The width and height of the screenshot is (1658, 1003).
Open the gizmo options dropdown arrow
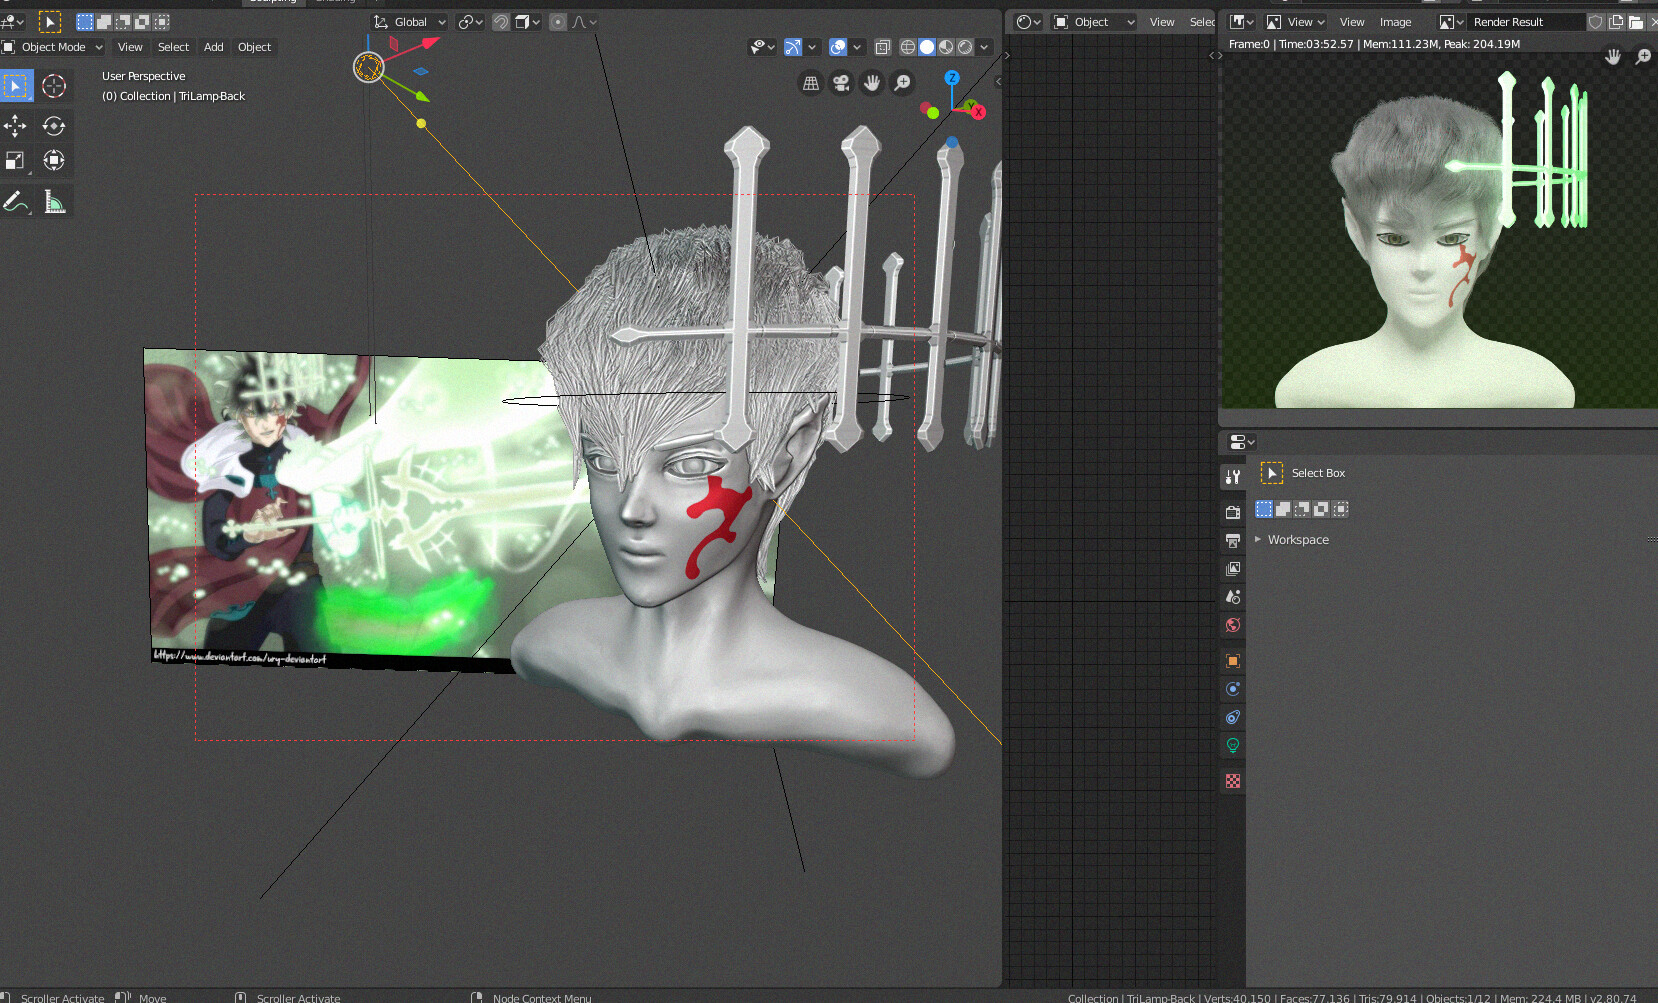tap(812, 47)
